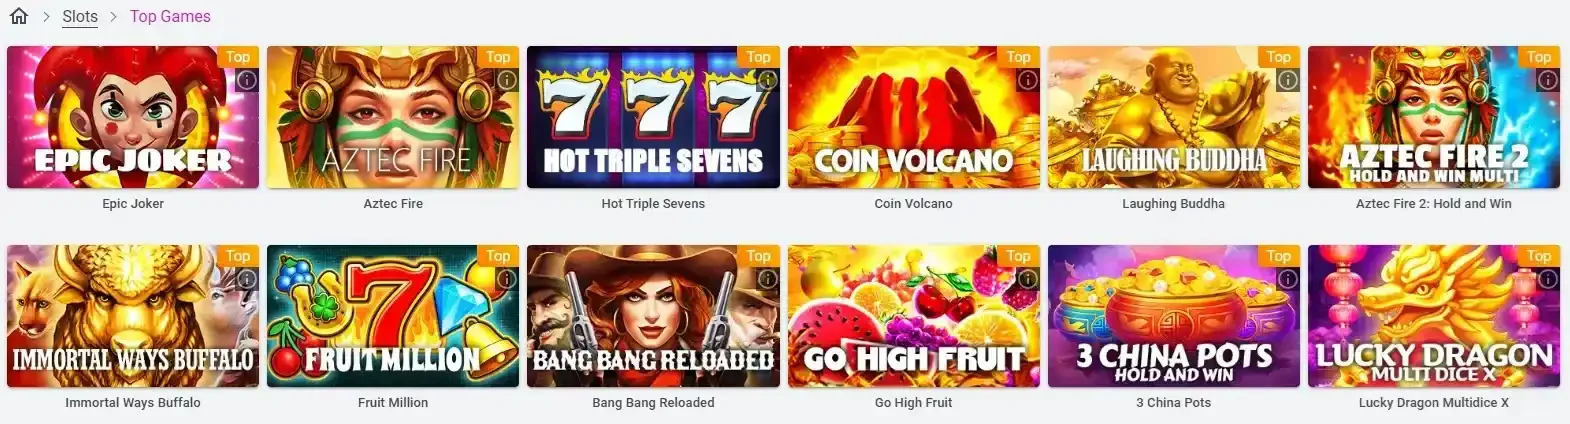Viewport: 1570px width, 424px height.
Task: Open Fruit Million game image
Action: click(x=393, y=316)
